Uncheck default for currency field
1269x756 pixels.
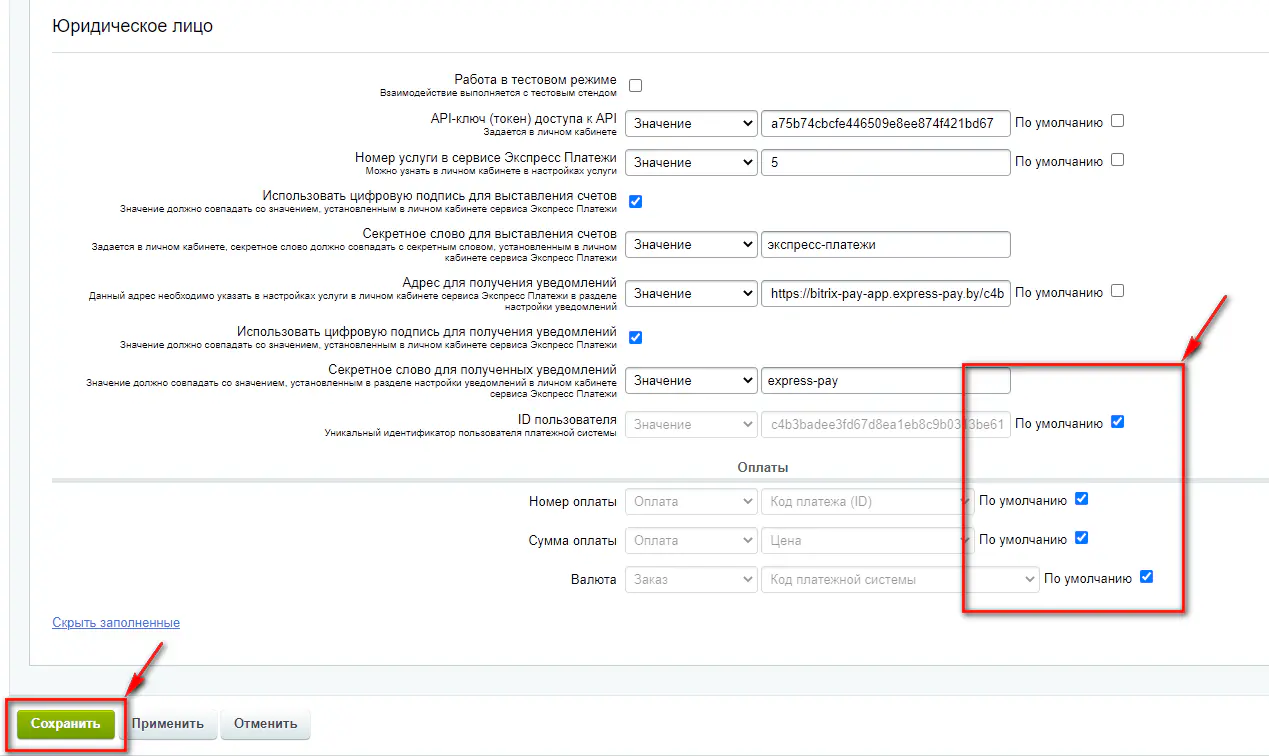(x=1146, y=577)
